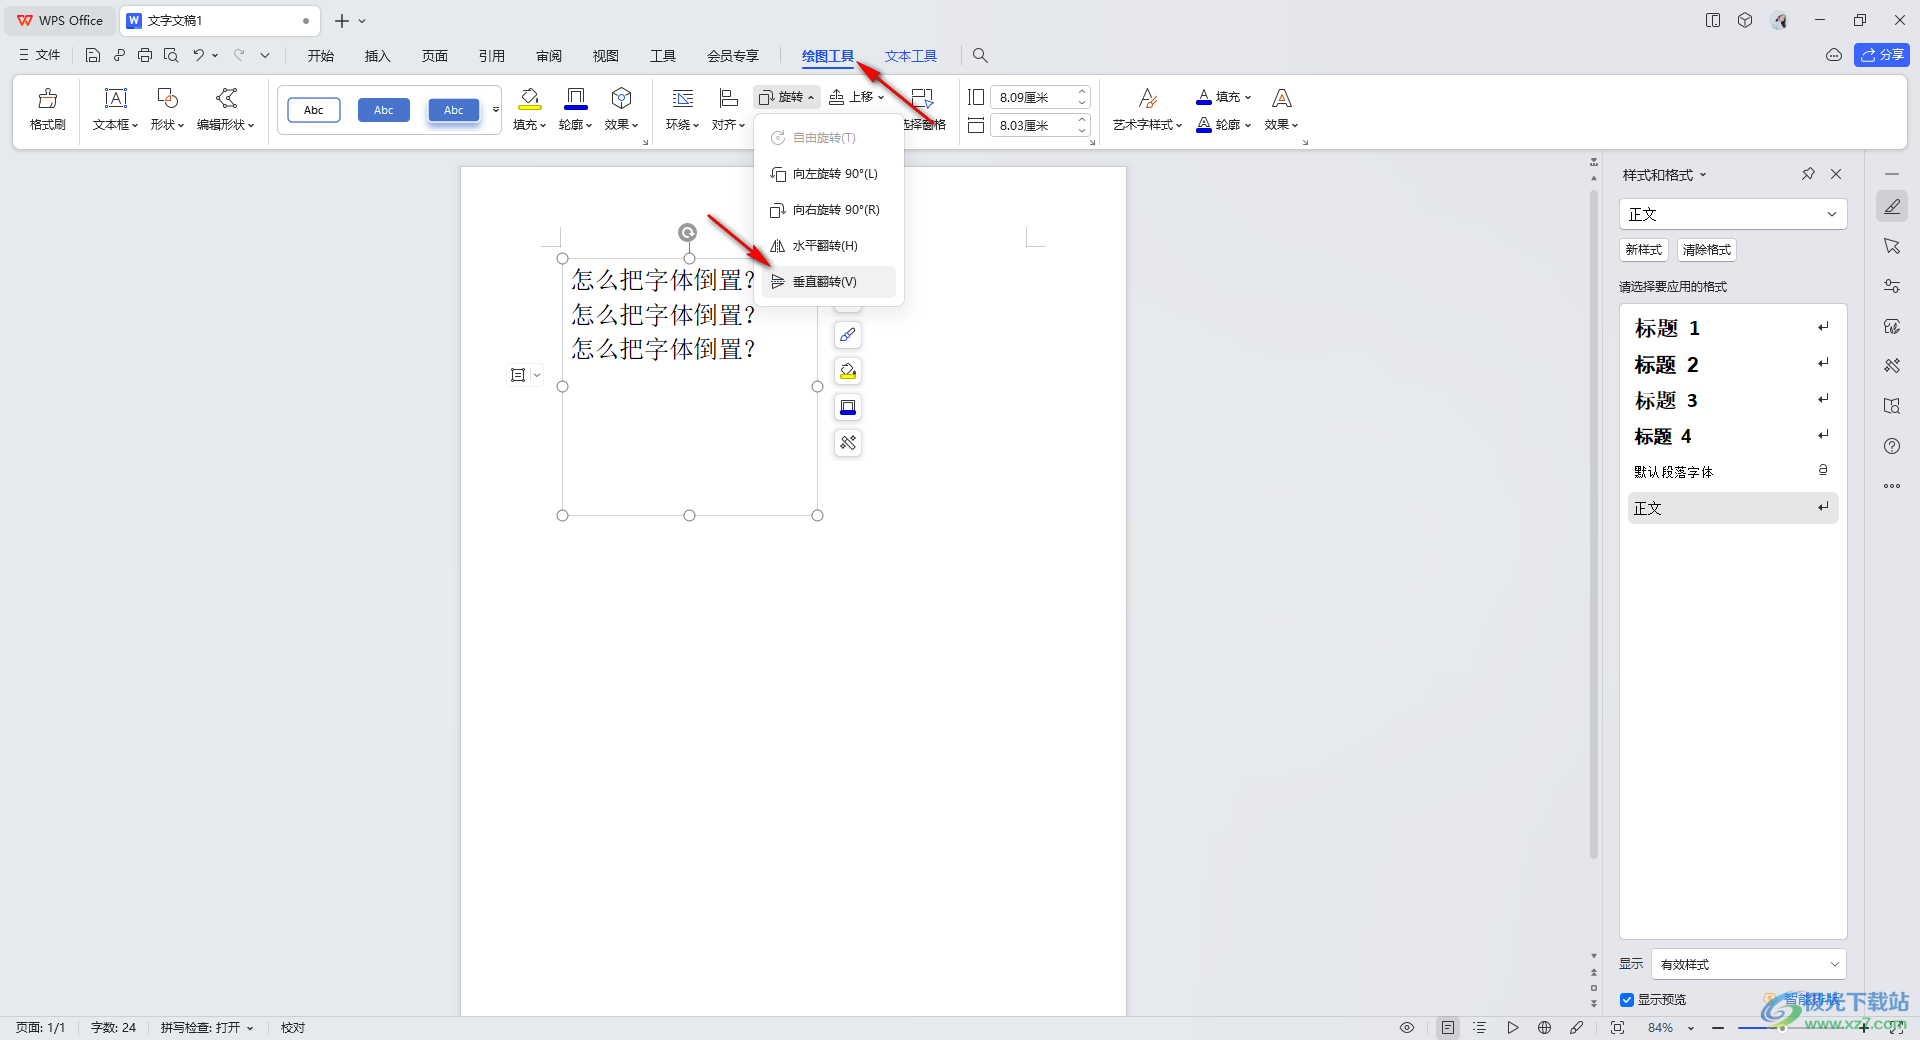The height and width of the screenshot is (1040, 1920).
Task: Toggle the eye protection mode icon
Action: [x=1407, y=1027]
